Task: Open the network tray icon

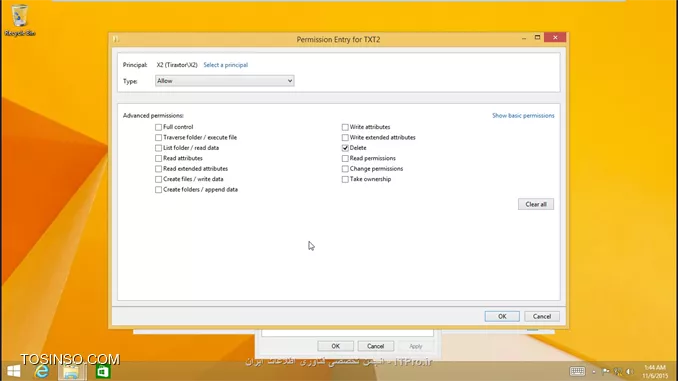Action: tap(618, 371)
